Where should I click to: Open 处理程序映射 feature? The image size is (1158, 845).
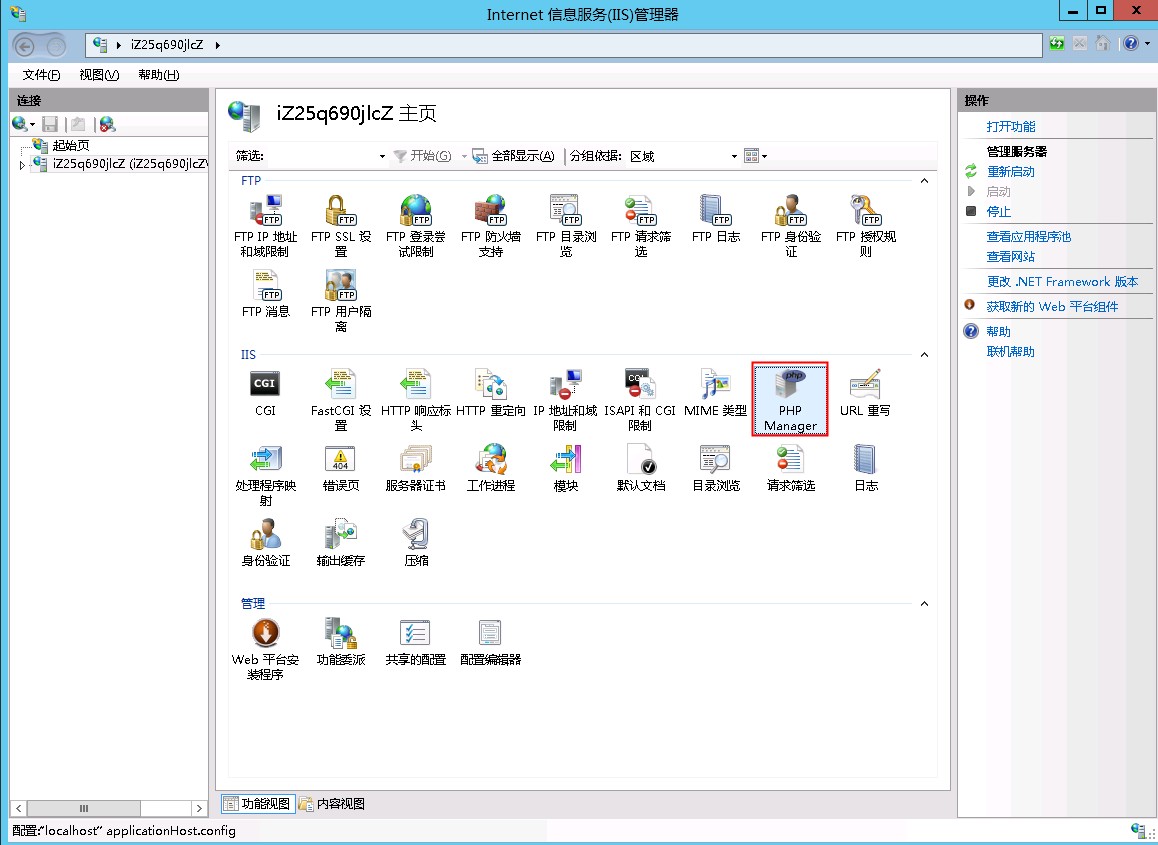pyautogui.click(x=265, y=476)
